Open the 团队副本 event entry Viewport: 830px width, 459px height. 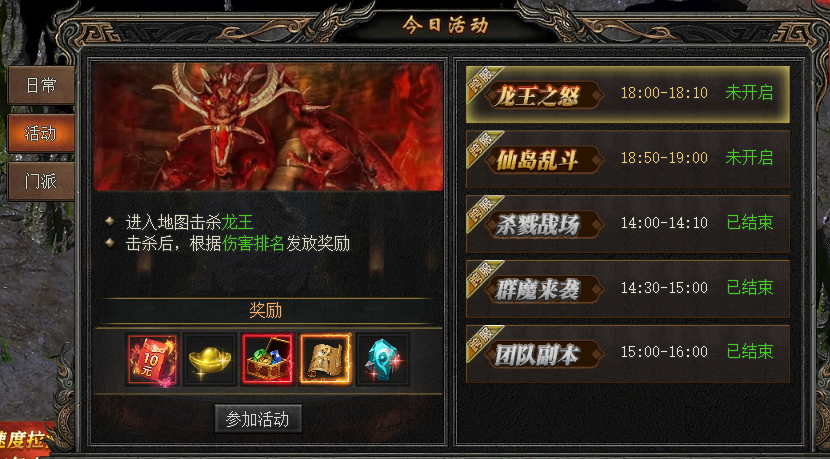(628, 353)
